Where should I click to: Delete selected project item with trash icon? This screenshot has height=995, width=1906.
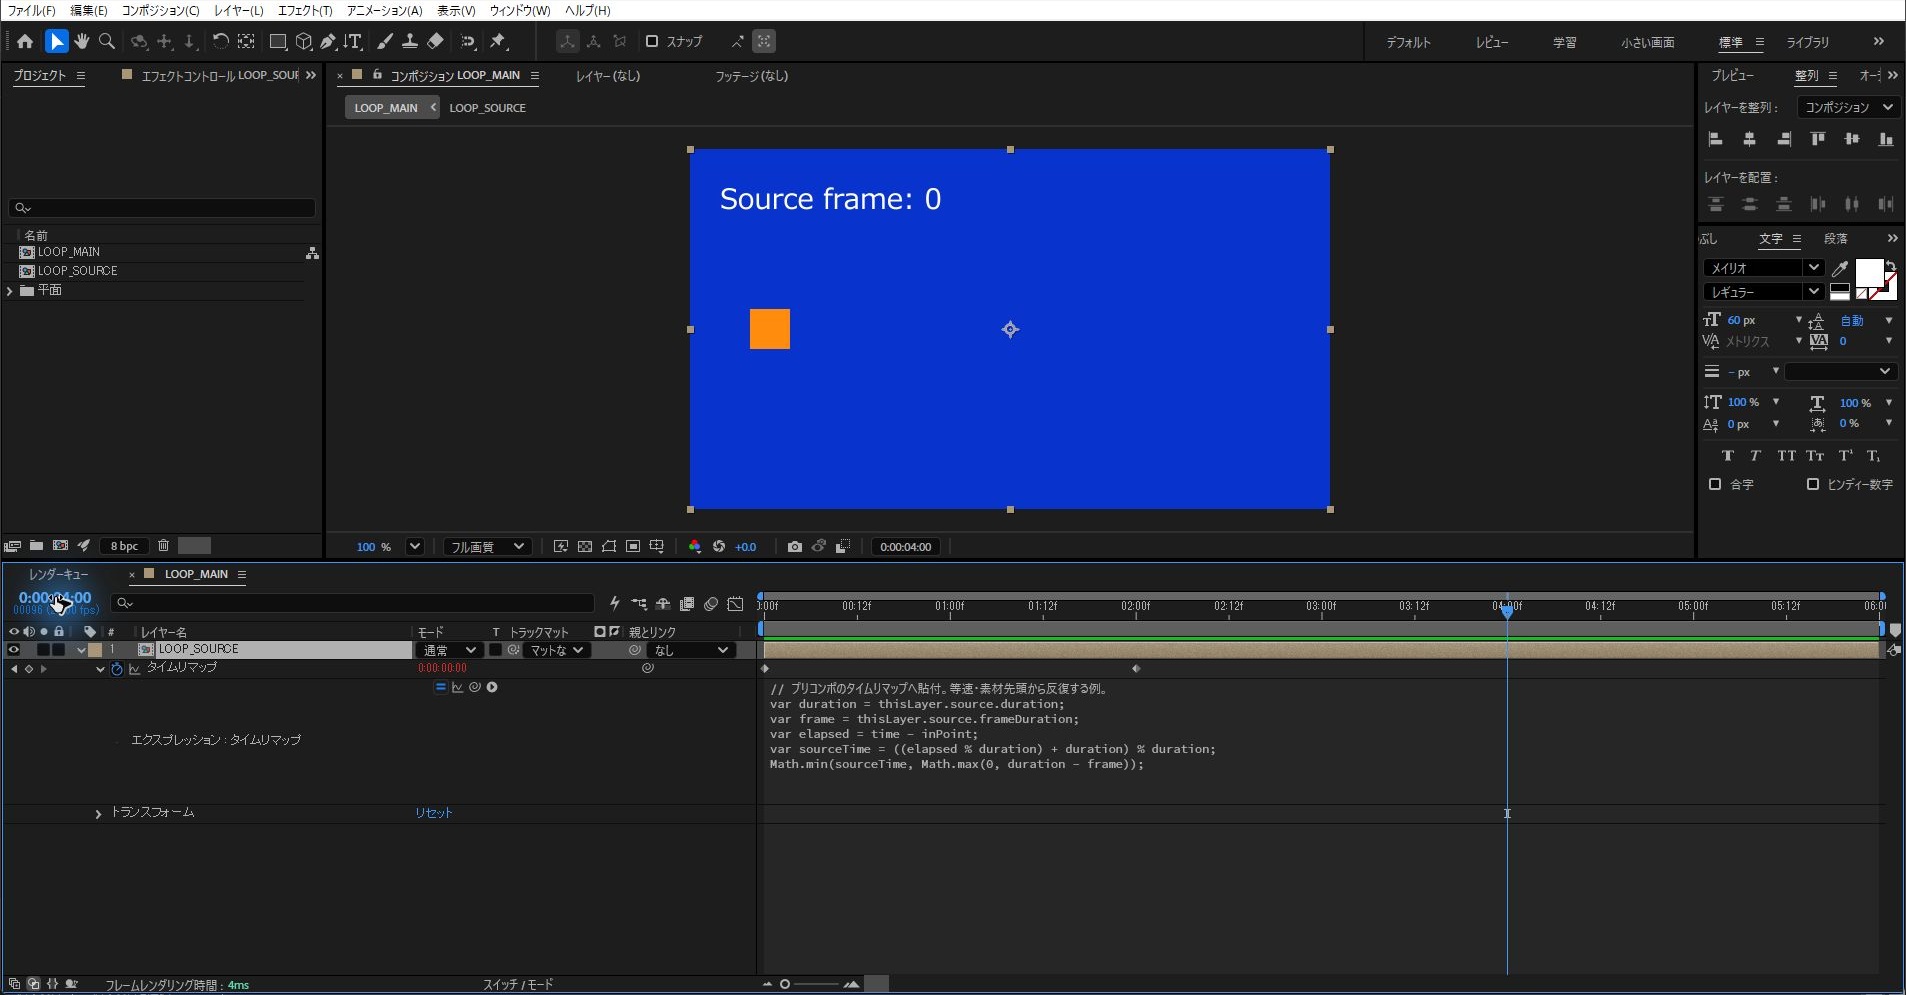(x=163, y=546)
